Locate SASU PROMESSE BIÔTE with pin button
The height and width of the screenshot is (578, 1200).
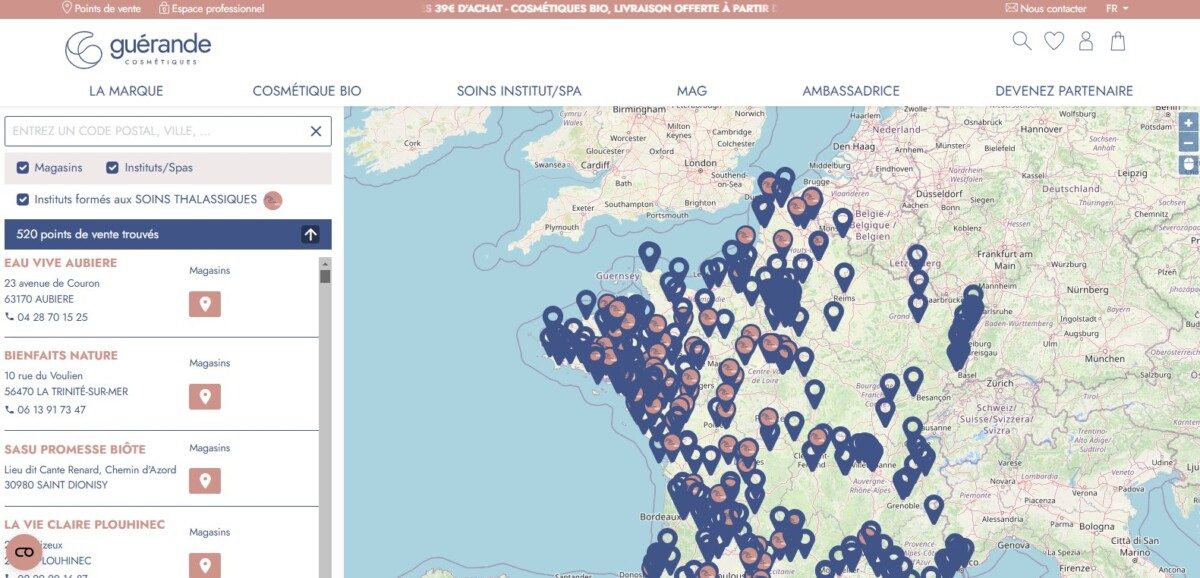(205, 481)
